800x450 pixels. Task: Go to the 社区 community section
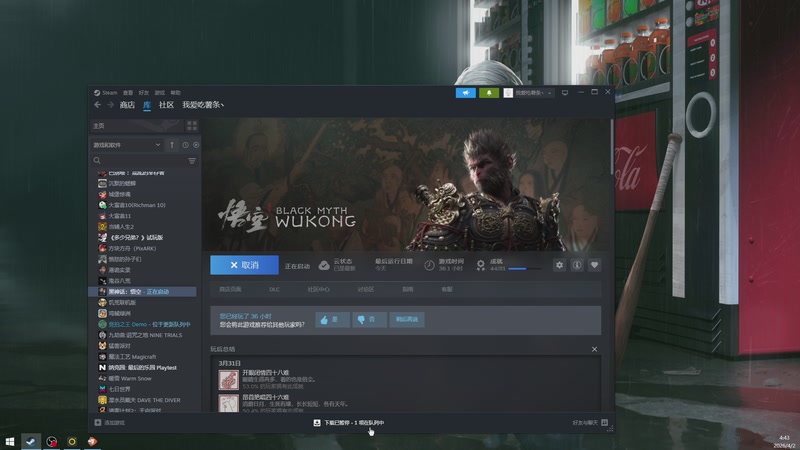tap(166, 105)
